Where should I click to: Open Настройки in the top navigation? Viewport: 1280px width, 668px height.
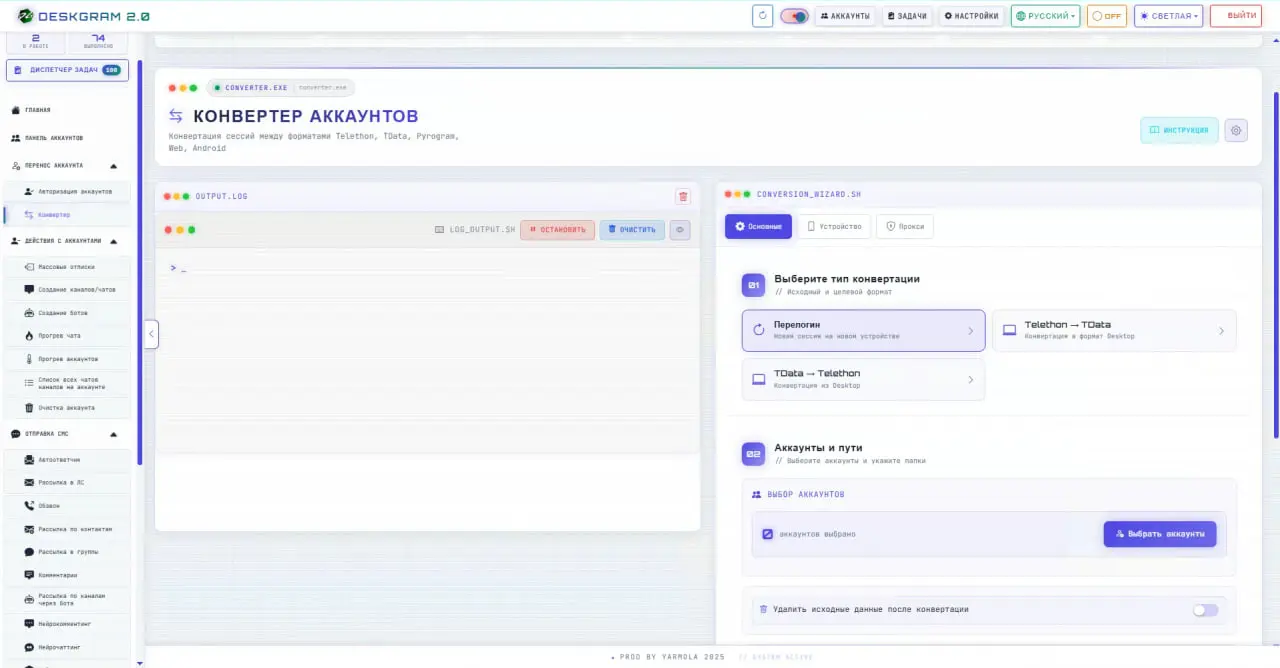pos(971,16)
